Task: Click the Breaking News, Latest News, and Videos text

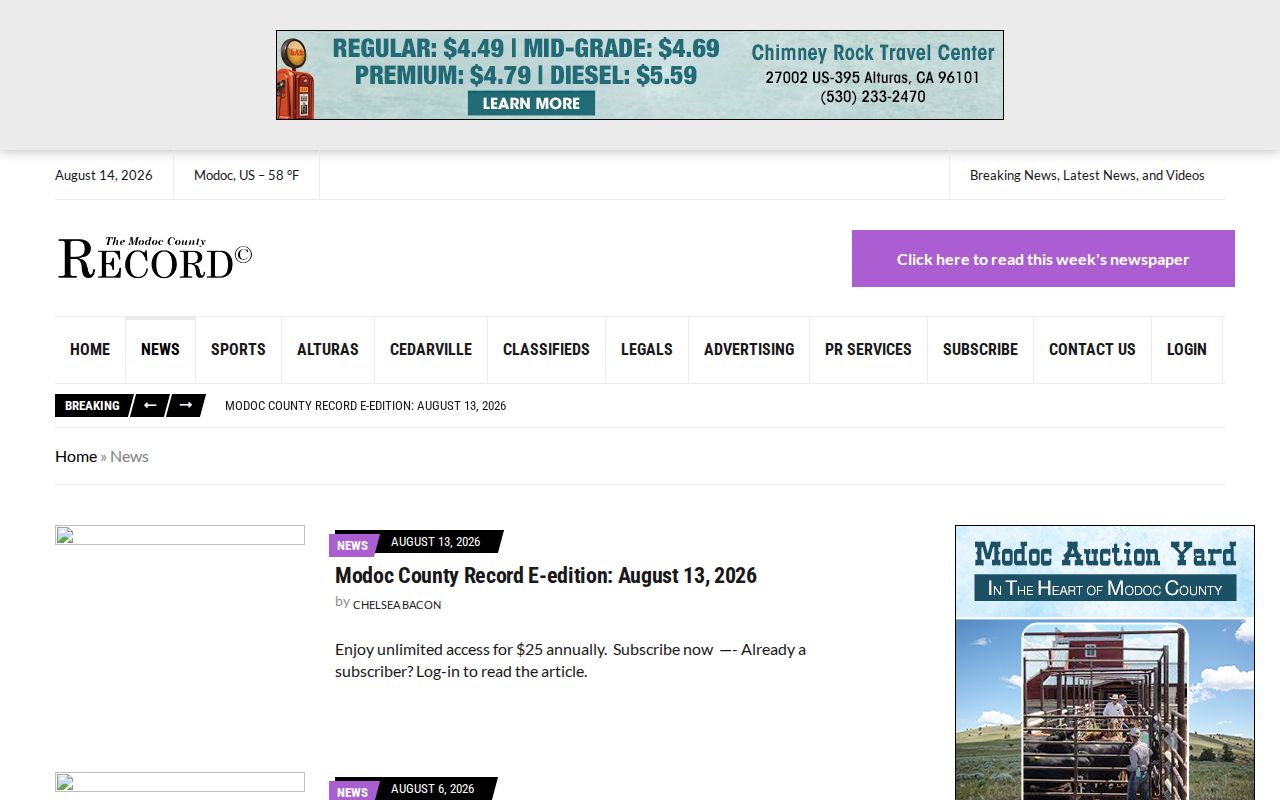Action: (x=1087, y=175)
